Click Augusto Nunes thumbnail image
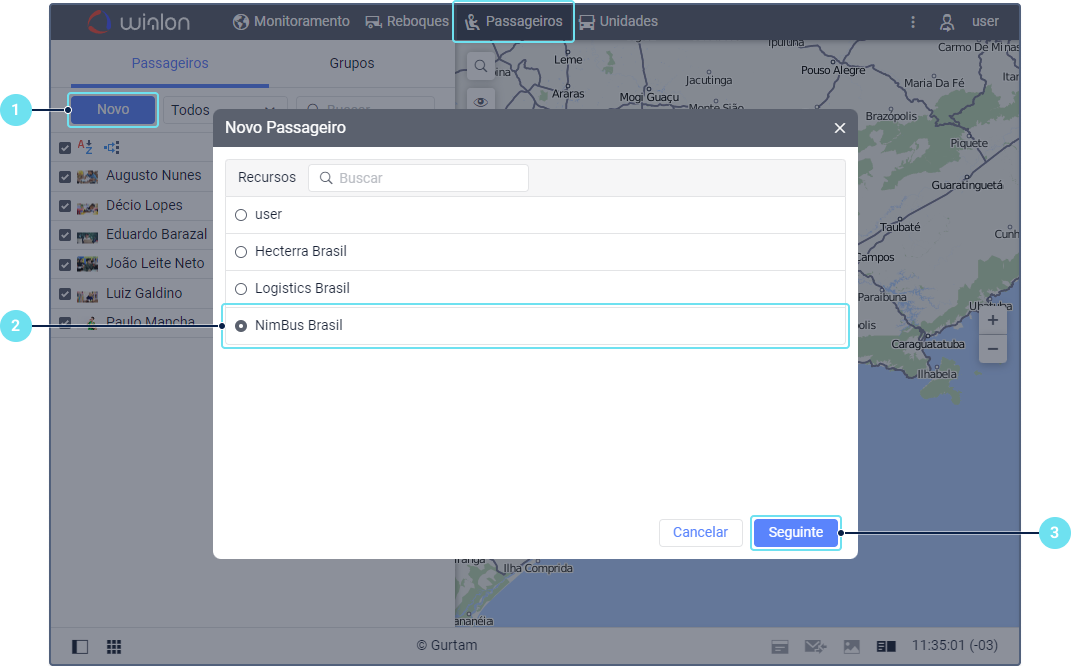 (x=87, y=177)
